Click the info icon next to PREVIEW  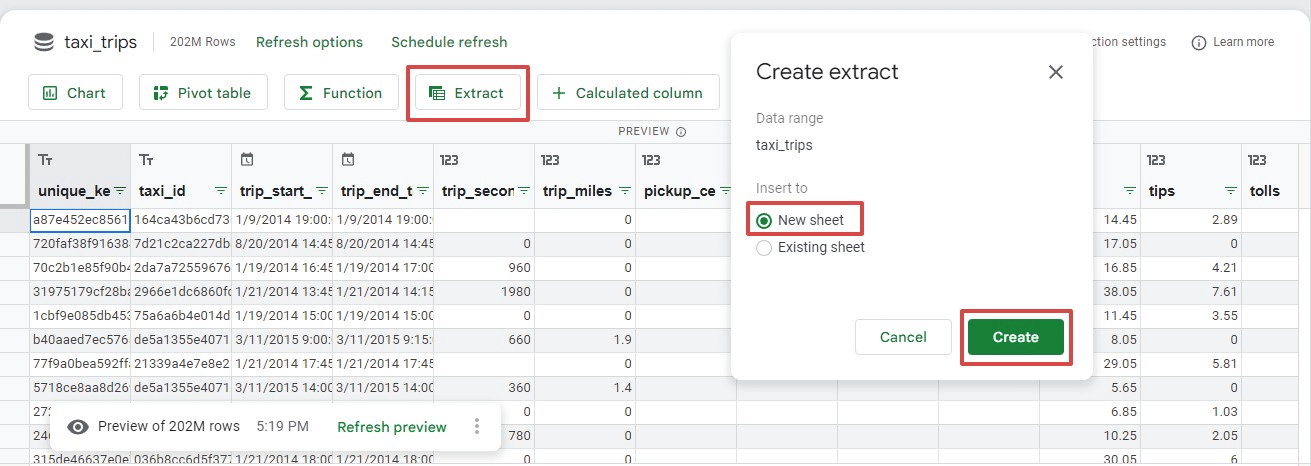tap(681, 132)
